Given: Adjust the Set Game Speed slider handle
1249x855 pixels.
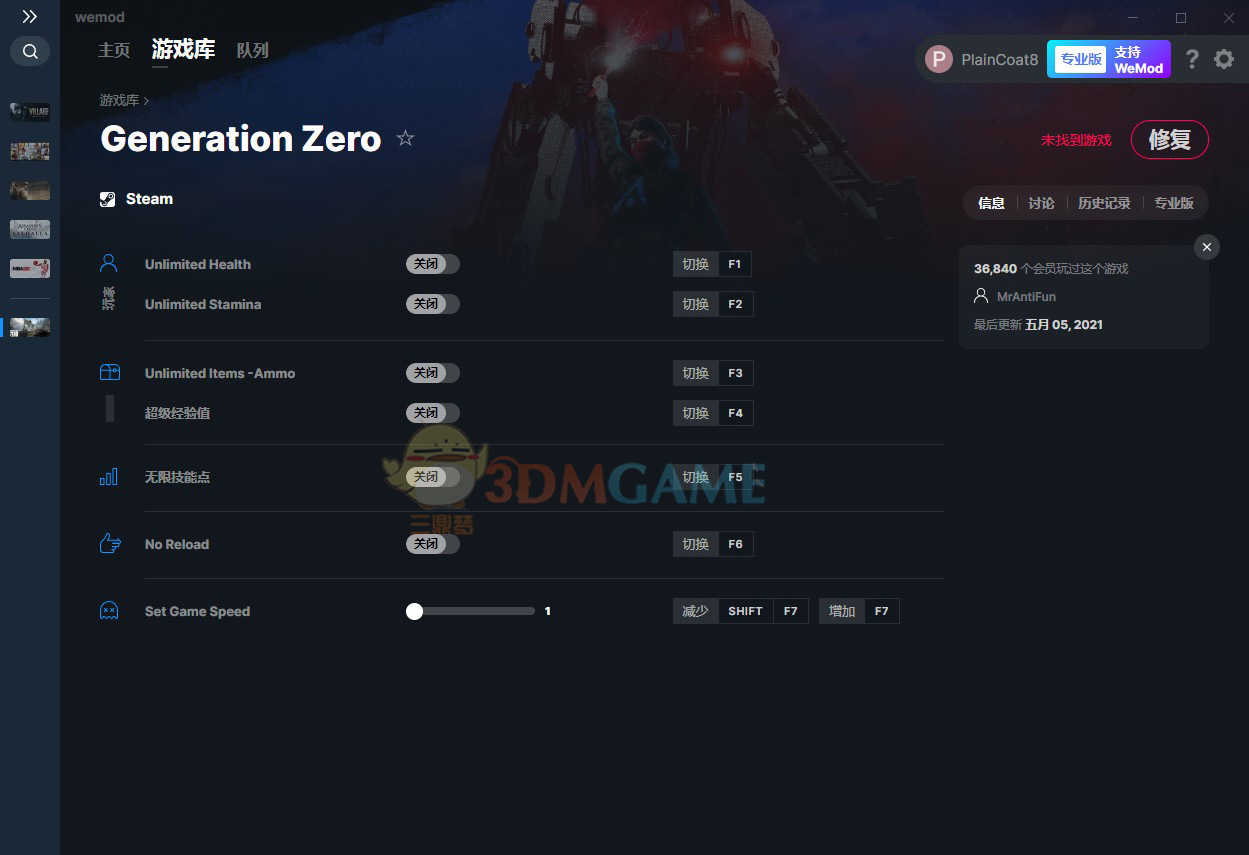Looking at the screenshot, I should tap(415, 611).
